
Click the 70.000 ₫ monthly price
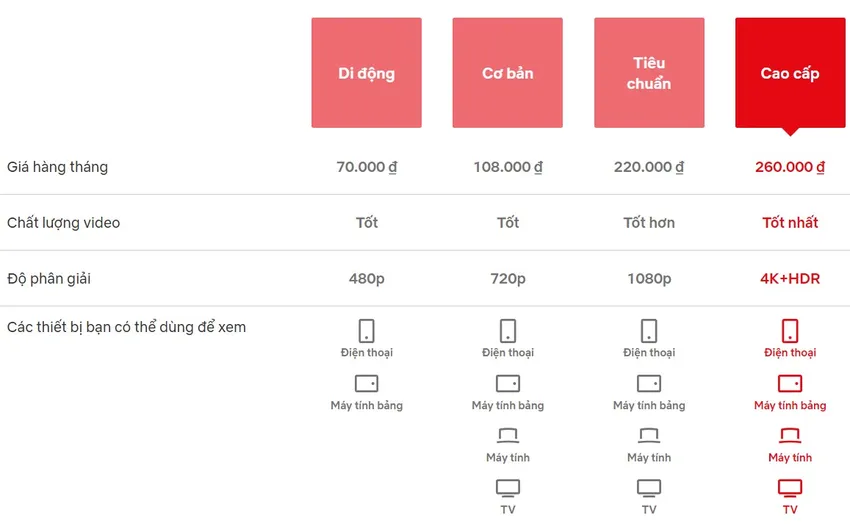point(367,167)
